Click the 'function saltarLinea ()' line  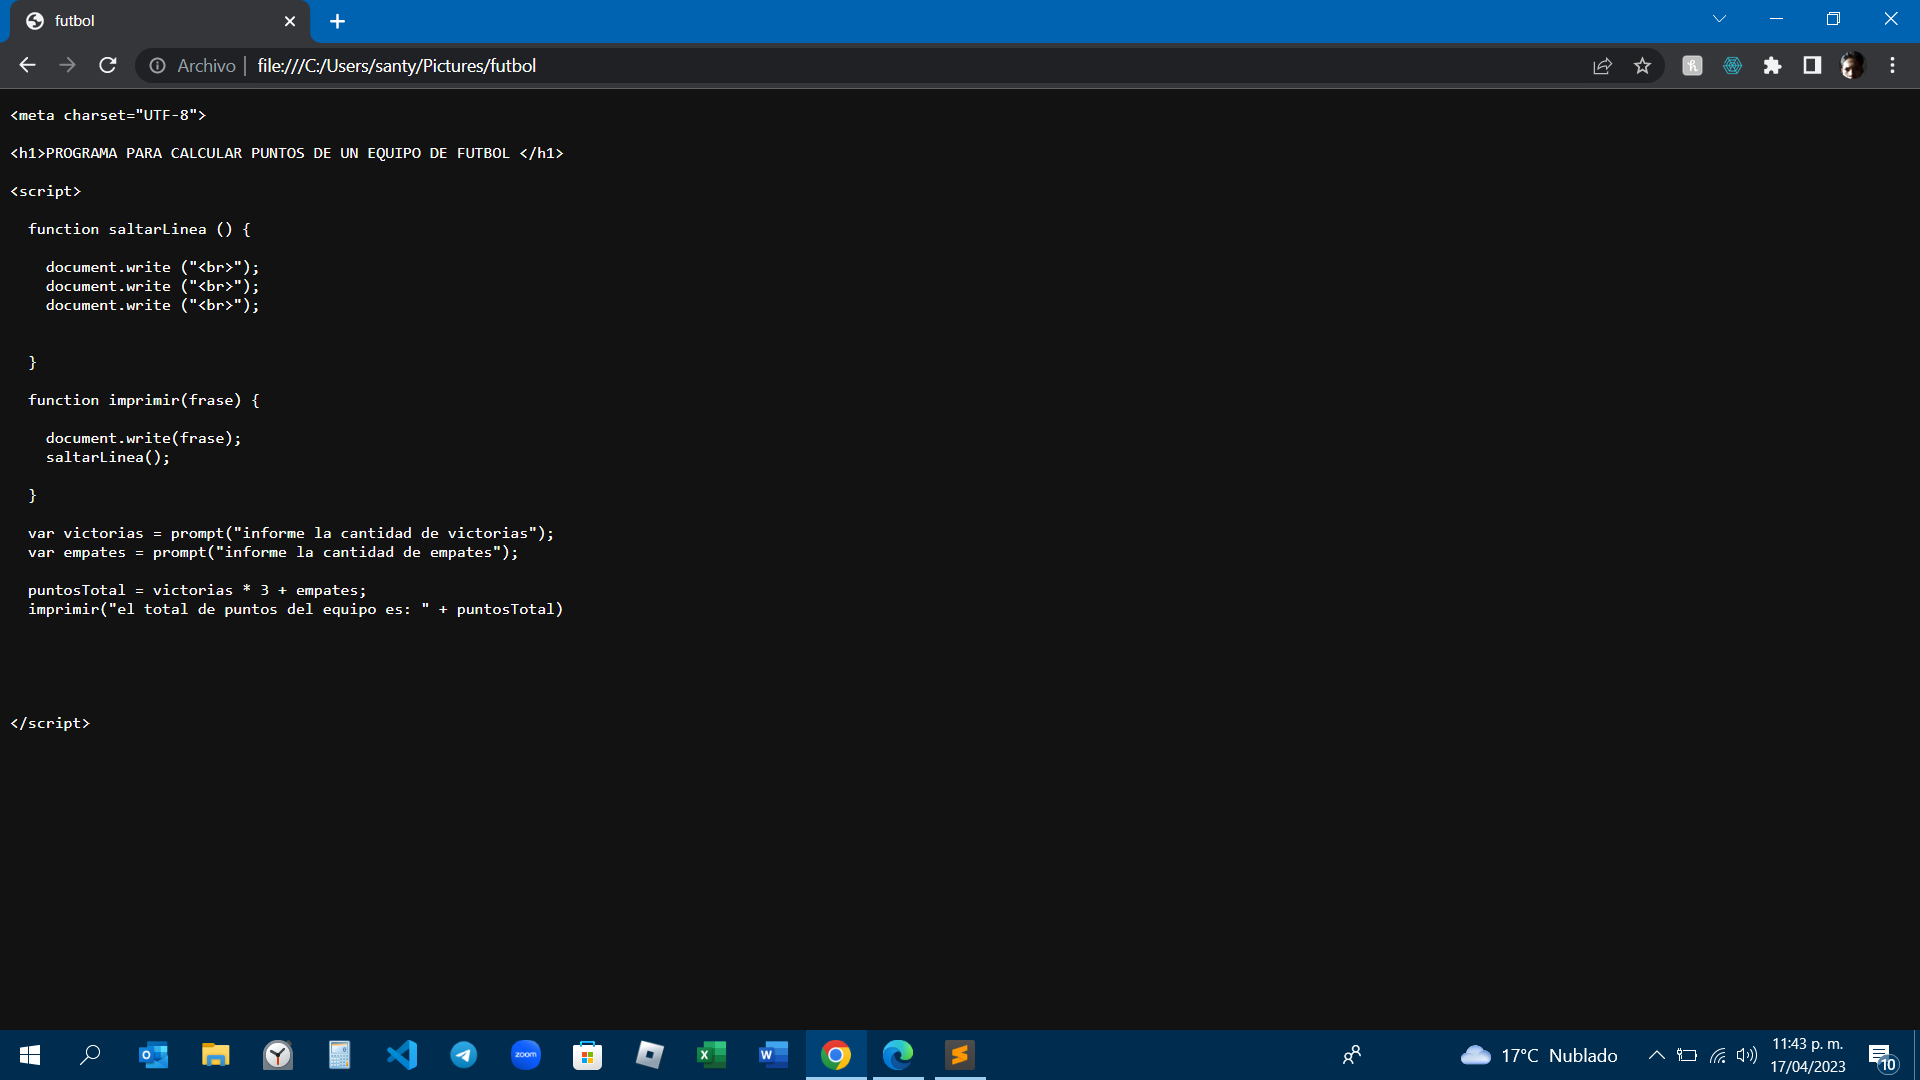click(x=139, y=229)
